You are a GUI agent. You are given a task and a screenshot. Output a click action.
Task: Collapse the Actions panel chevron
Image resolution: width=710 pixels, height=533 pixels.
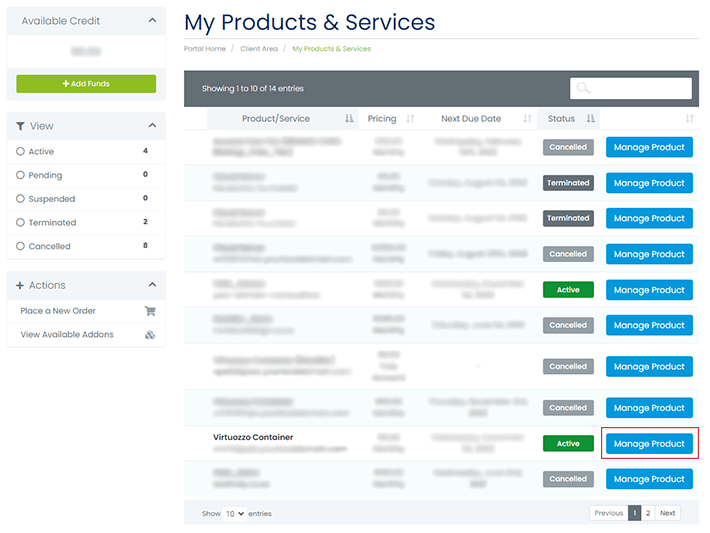[x=152, y=285]
